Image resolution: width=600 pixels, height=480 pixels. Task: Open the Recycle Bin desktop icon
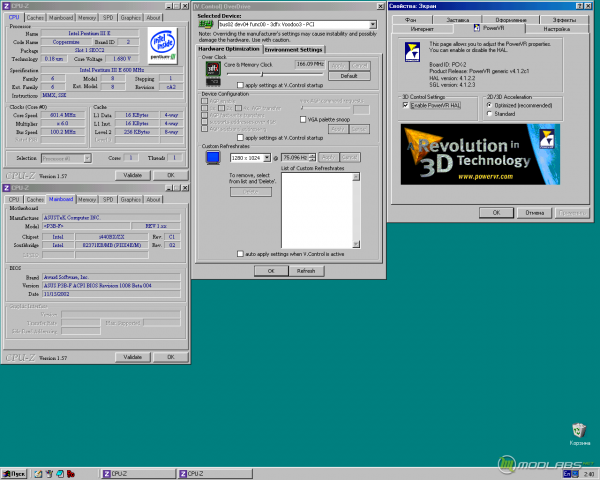tap(579, 434)
